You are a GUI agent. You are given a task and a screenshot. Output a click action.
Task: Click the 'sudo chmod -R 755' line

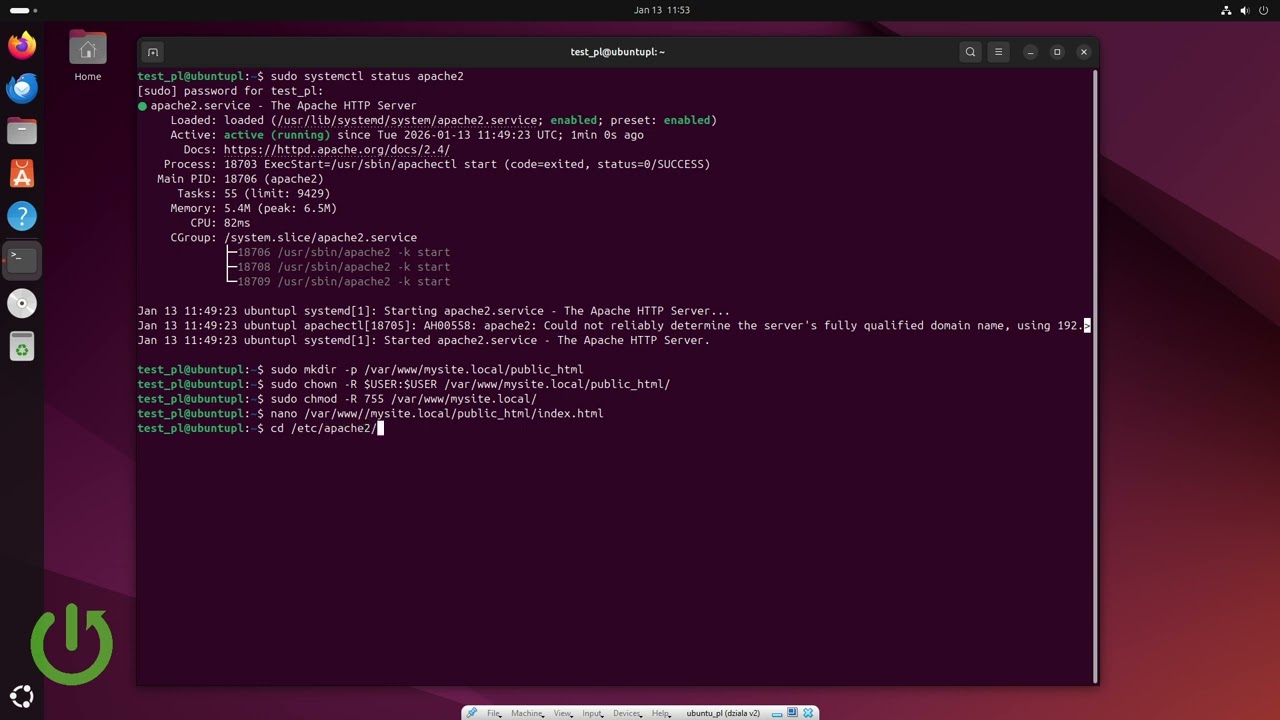tap(403, 399)
